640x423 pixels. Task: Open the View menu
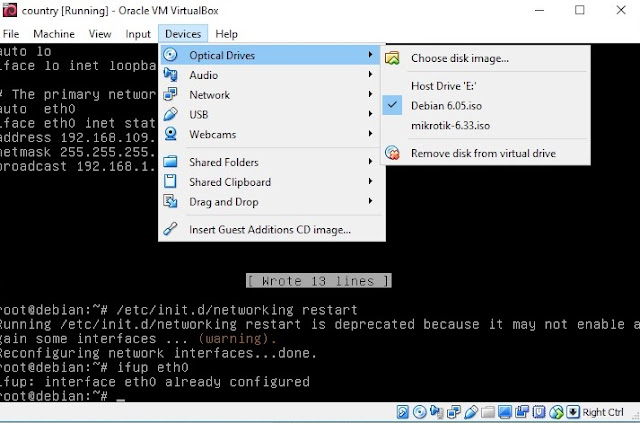click(x=100, y=34)
